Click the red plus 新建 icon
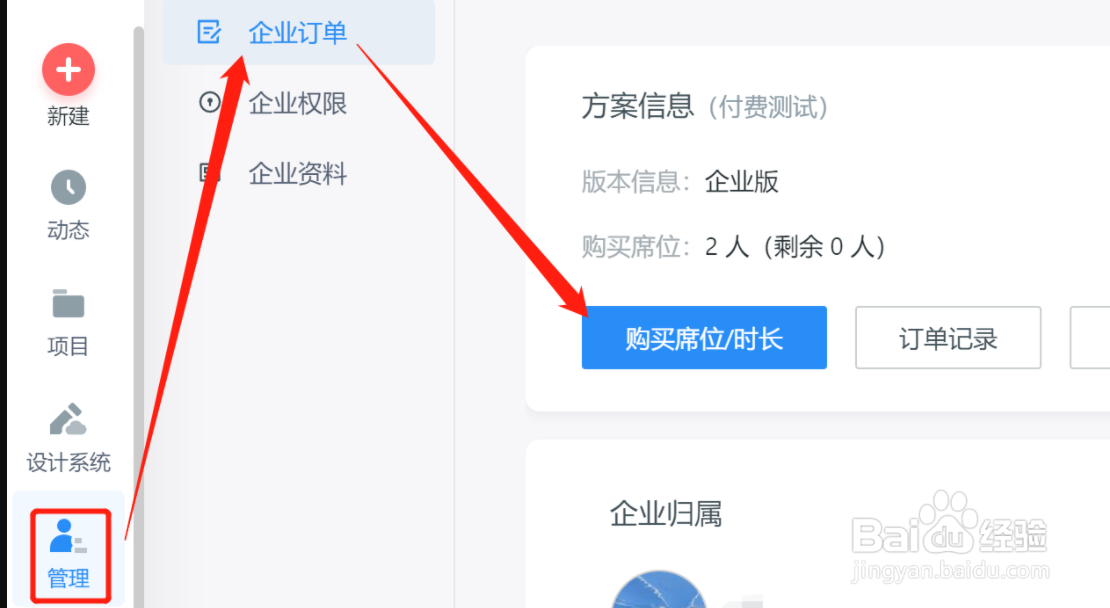This screenshot has width=1110, height=608. click(x=68, y=69)
